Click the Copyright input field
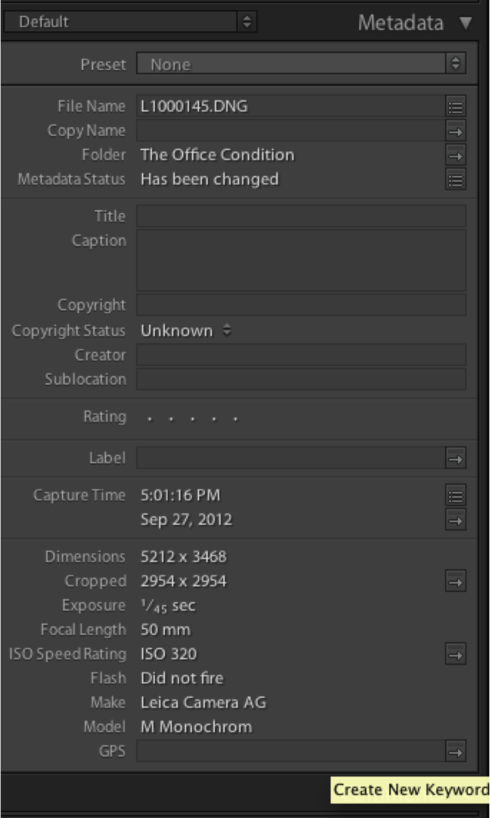The image size is (490, 818). 301,305
